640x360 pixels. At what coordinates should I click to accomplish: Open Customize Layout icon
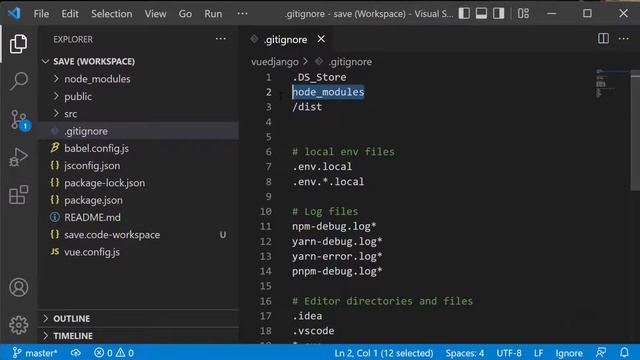(x=523, y=13)
